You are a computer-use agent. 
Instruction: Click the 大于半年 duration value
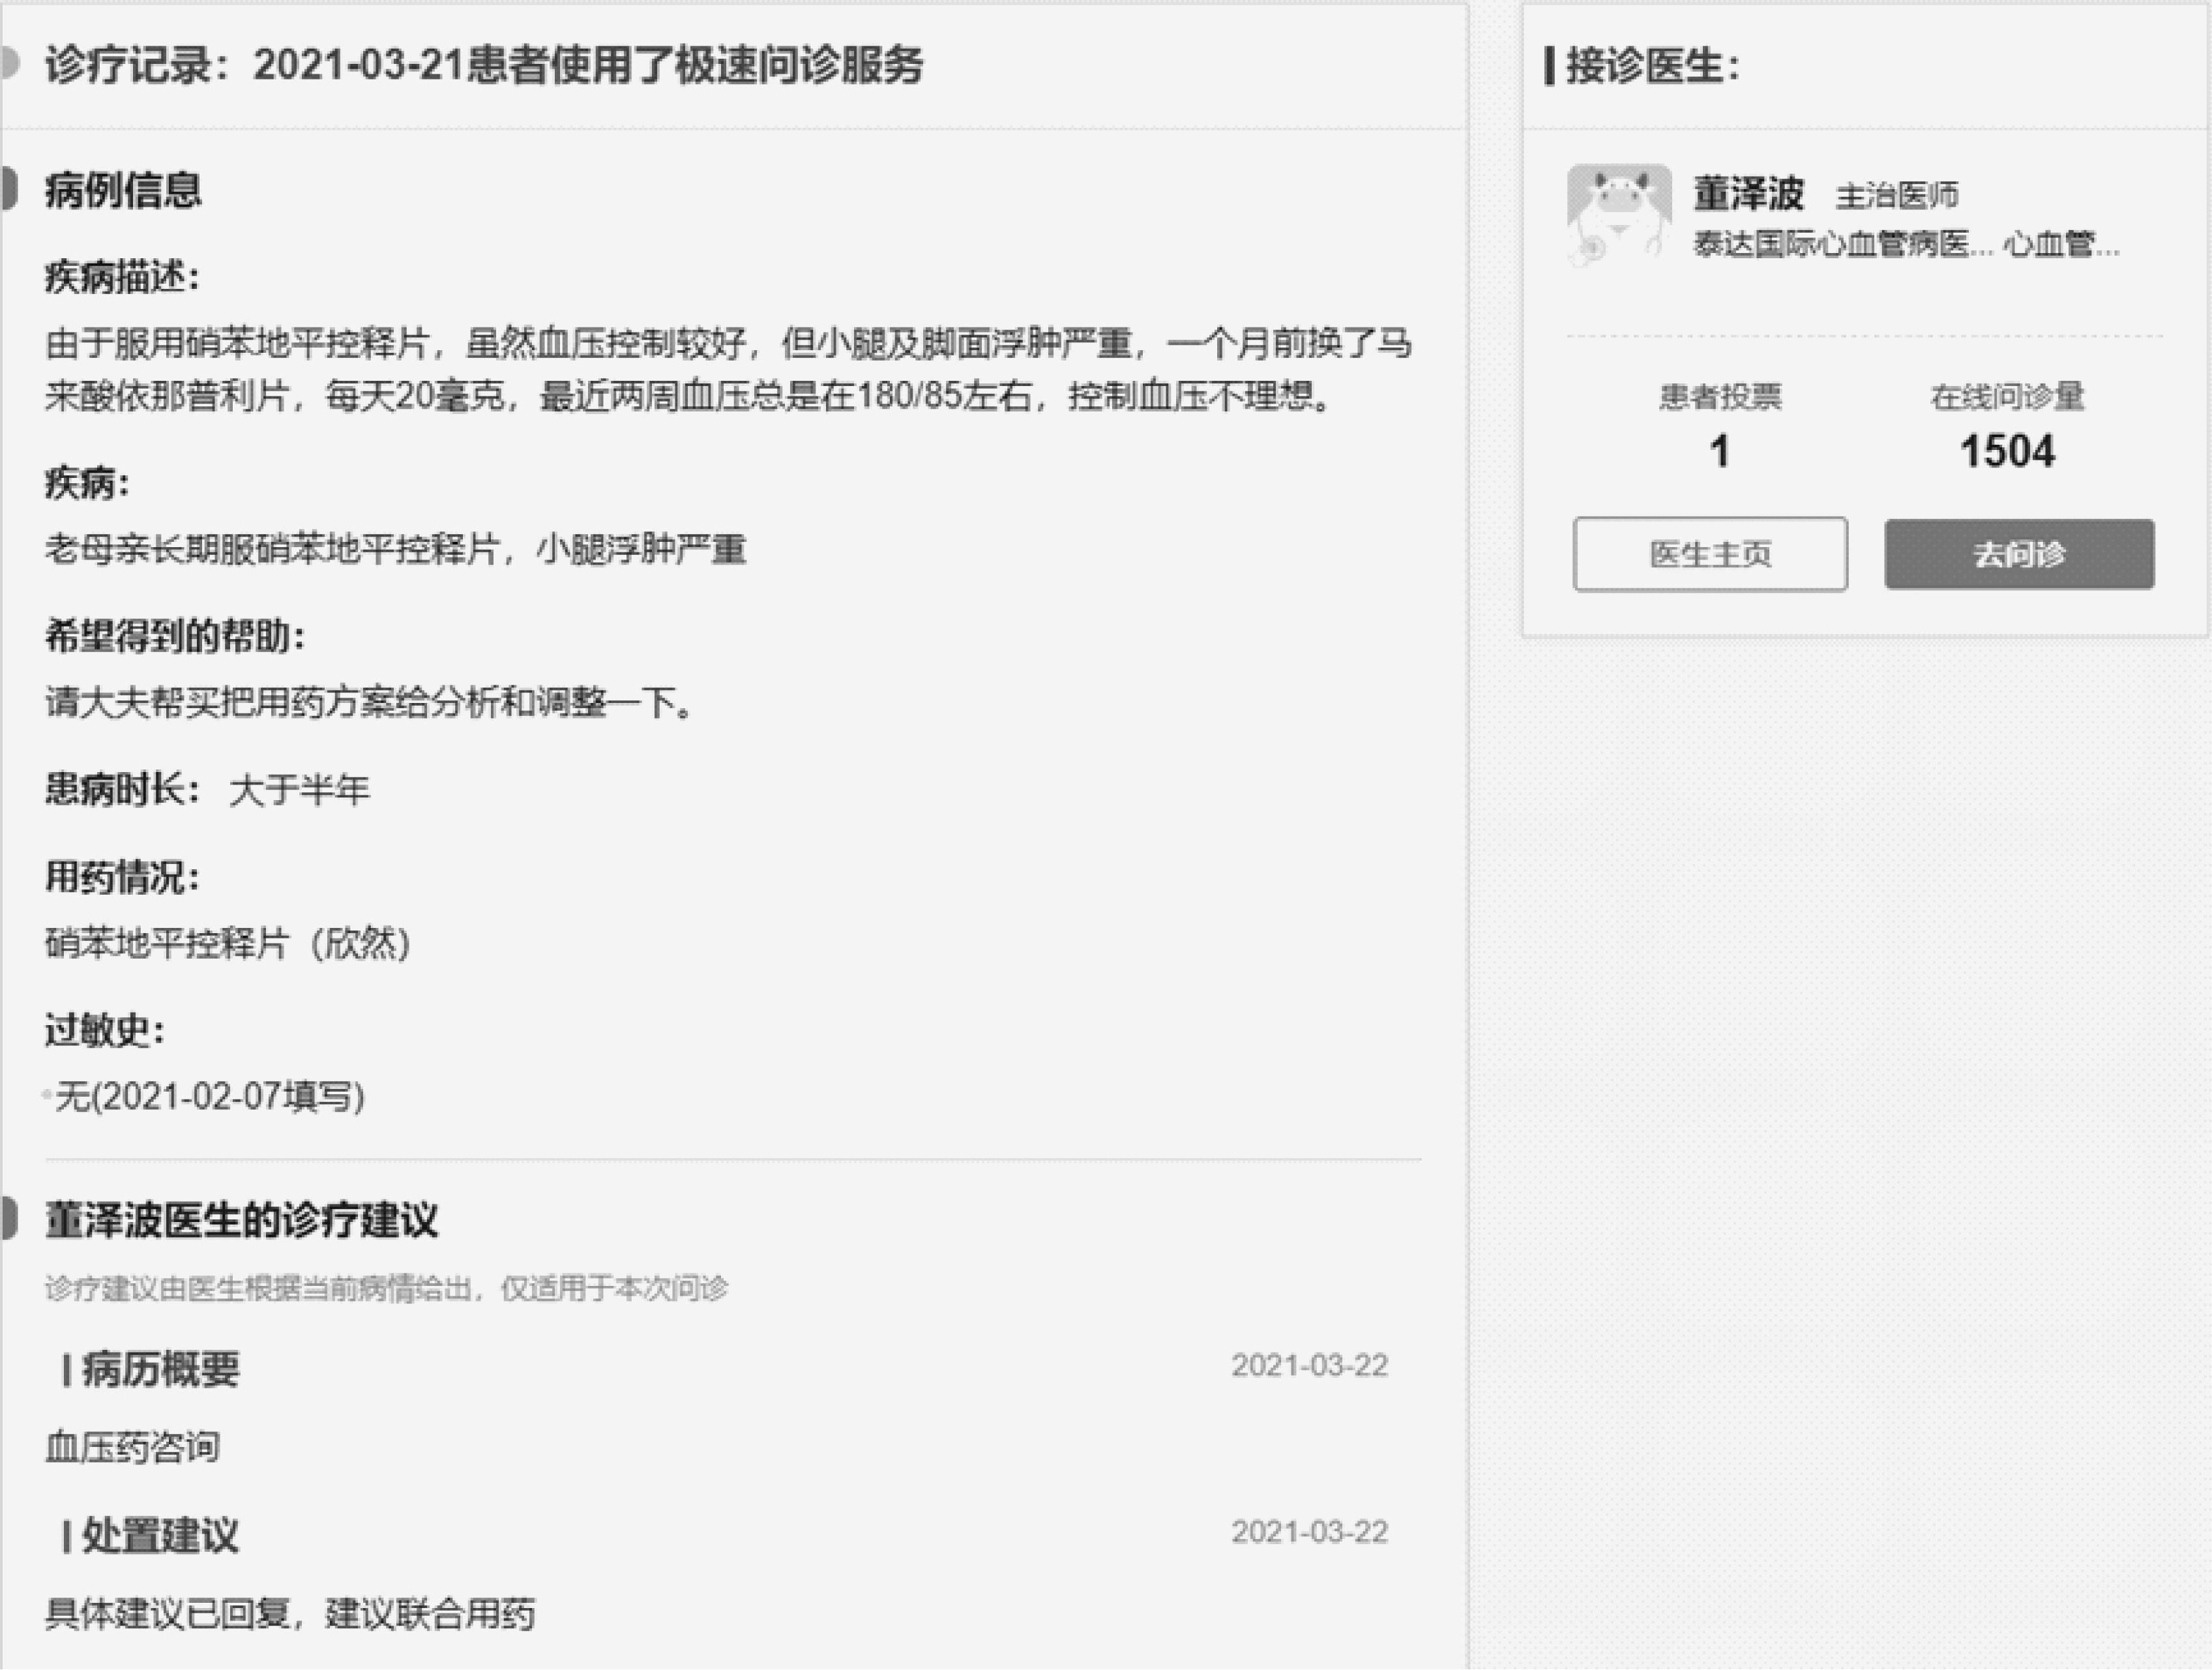[299, 790]
